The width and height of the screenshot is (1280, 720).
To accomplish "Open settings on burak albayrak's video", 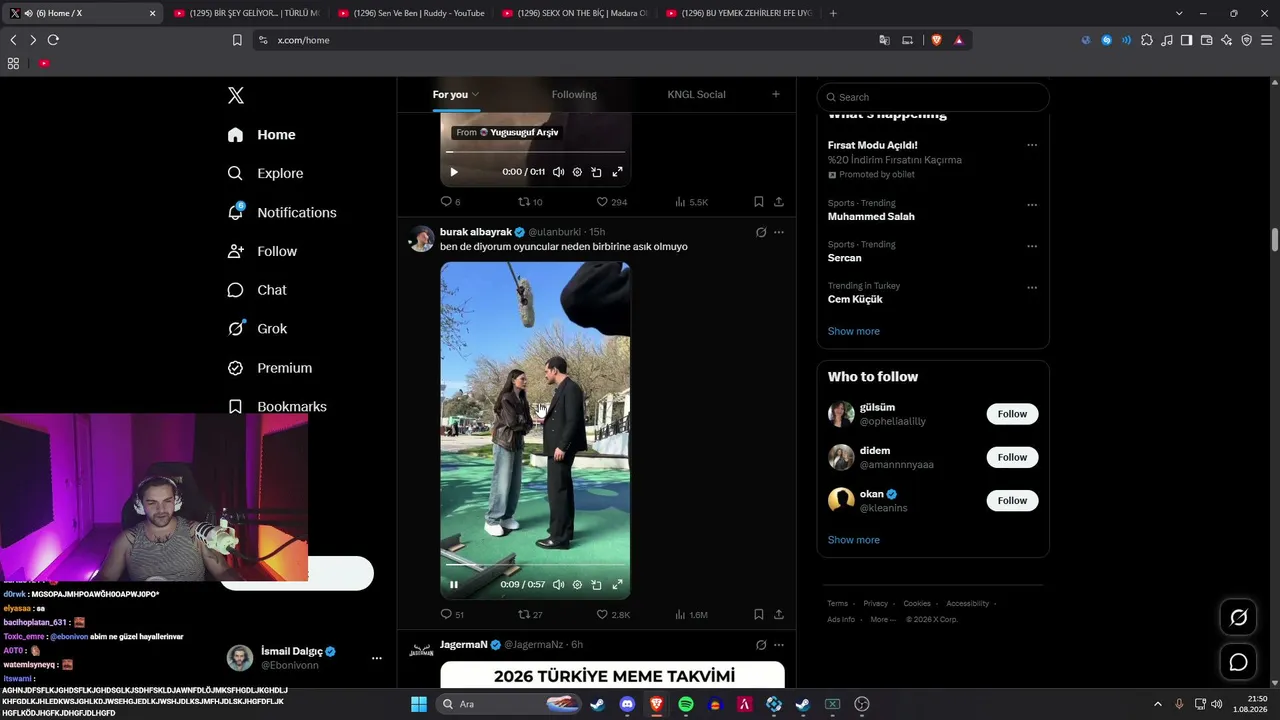I will tap(577, 585).
